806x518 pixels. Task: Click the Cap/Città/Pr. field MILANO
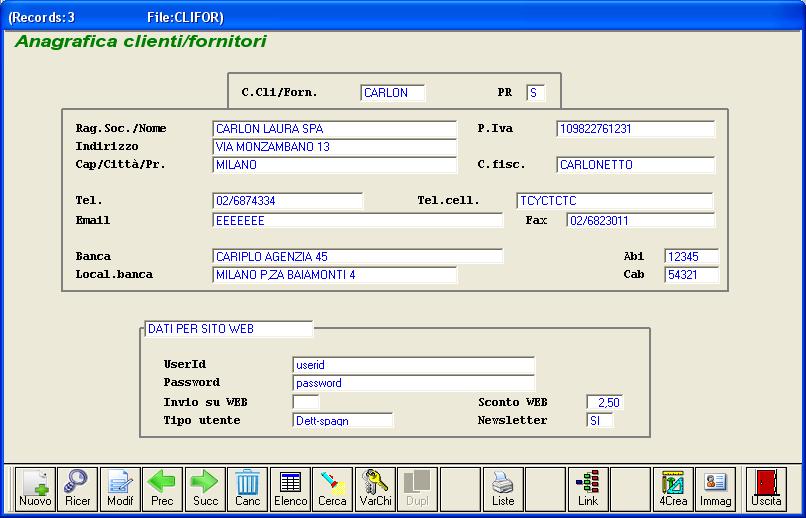[334, 165]
